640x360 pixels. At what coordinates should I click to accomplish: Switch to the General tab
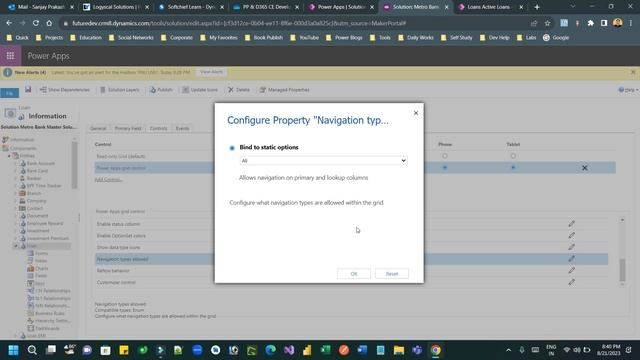[x=98, y=129]
